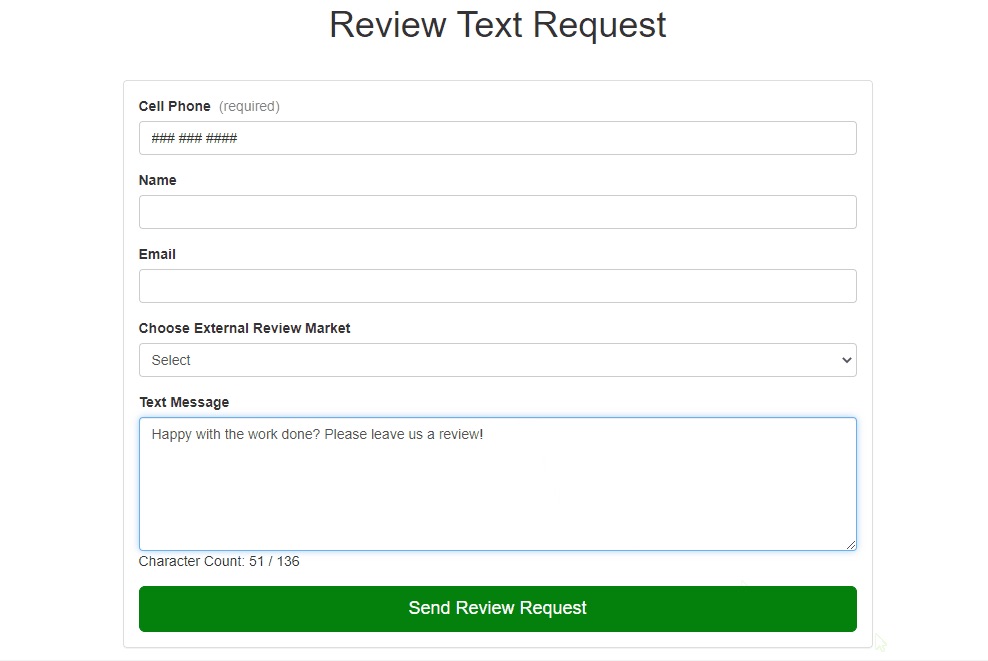Screen dimensions: 988x661
Task: Click the 'Choose External Review Market' label
Action: coord(244,328)
